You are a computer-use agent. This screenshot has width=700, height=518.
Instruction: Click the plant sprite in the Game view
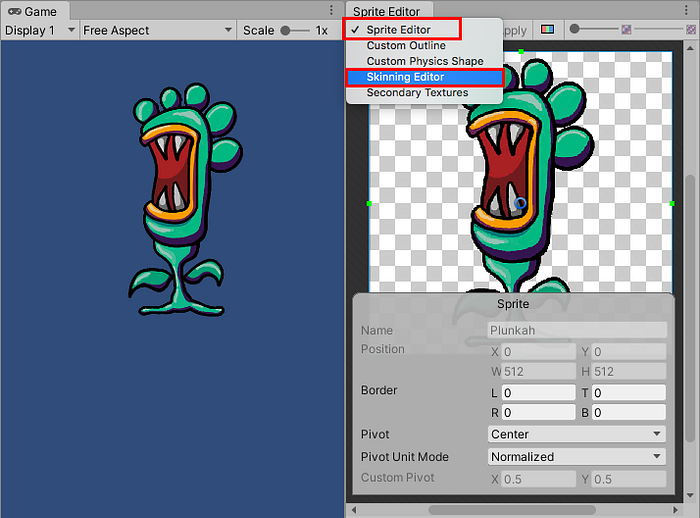tap(186, 200)
